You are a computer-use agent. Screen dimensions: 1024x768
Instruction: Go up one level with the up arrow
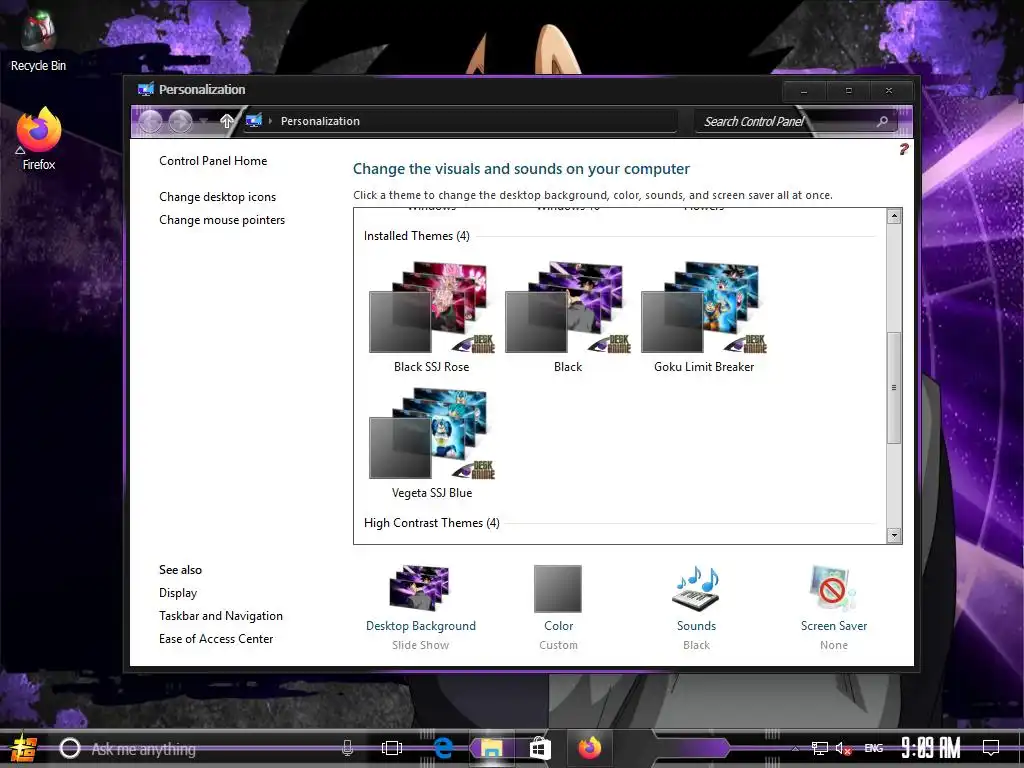[227, 121]
